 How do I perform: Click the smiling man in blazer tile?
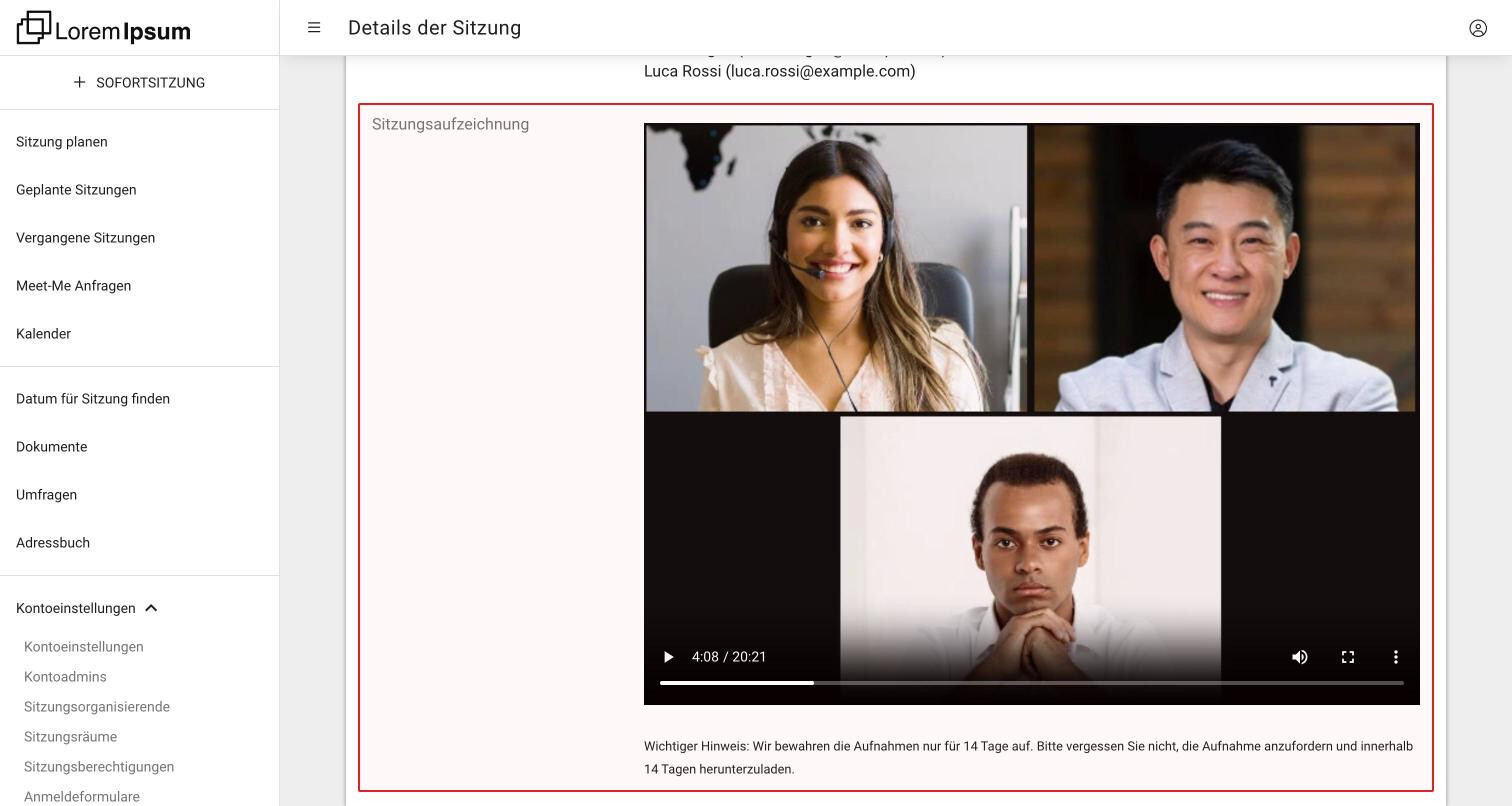point(1225,268)
